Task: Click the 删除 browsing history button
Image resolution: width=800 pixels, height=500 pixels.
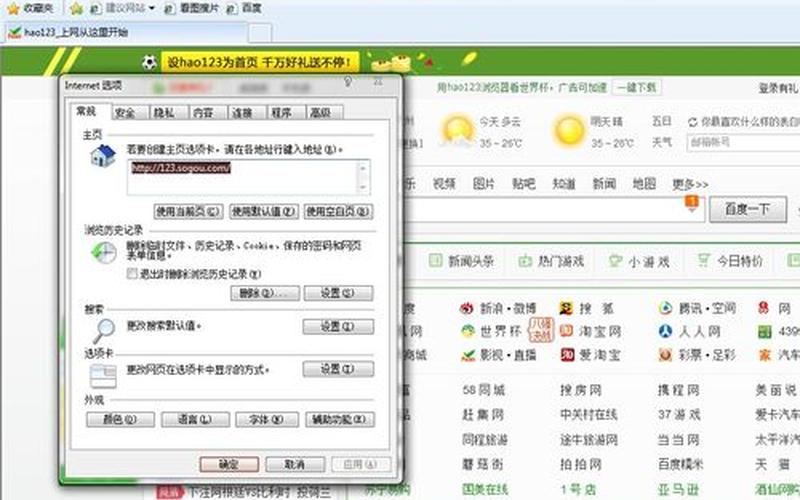Action: [x=265, y=293]
